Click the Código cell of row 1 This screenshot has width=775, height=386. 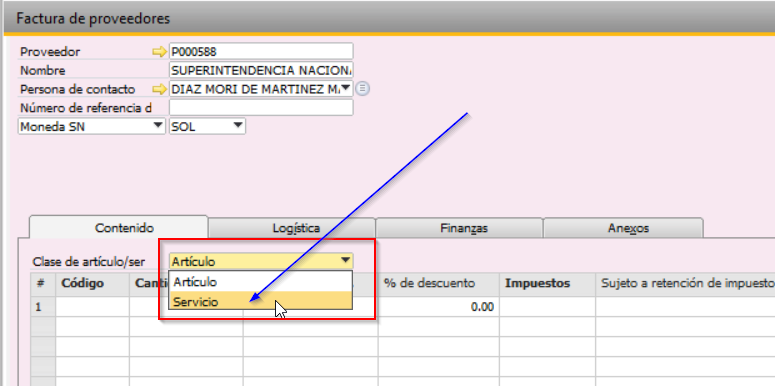tap(92, 307)
